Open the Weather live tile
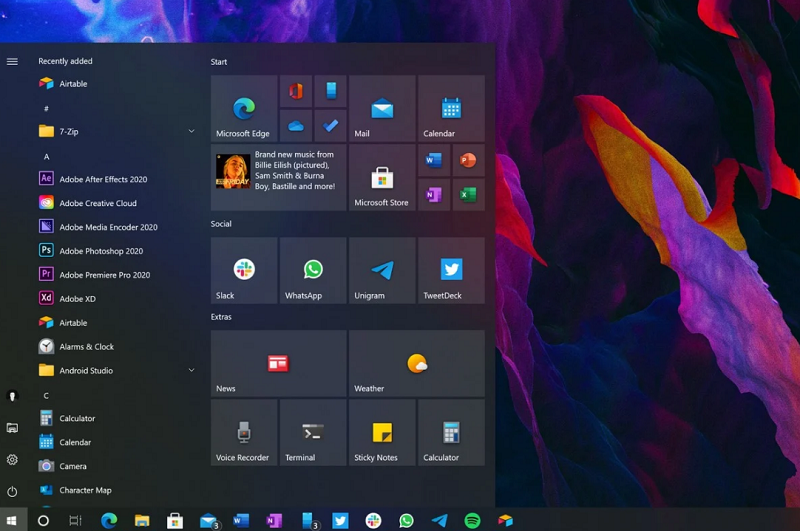The width and height of the screenshot is (800, 531). point(416,364)
